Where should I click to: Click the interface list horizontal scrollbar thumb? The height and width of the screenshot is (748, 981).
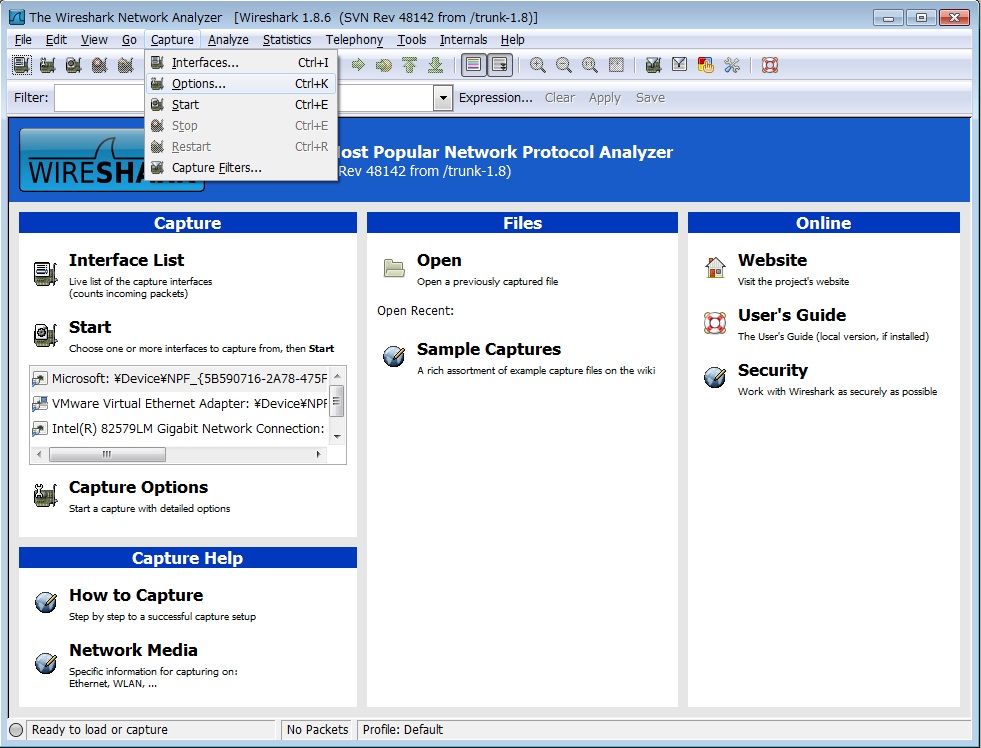click(x=107, y=455)
